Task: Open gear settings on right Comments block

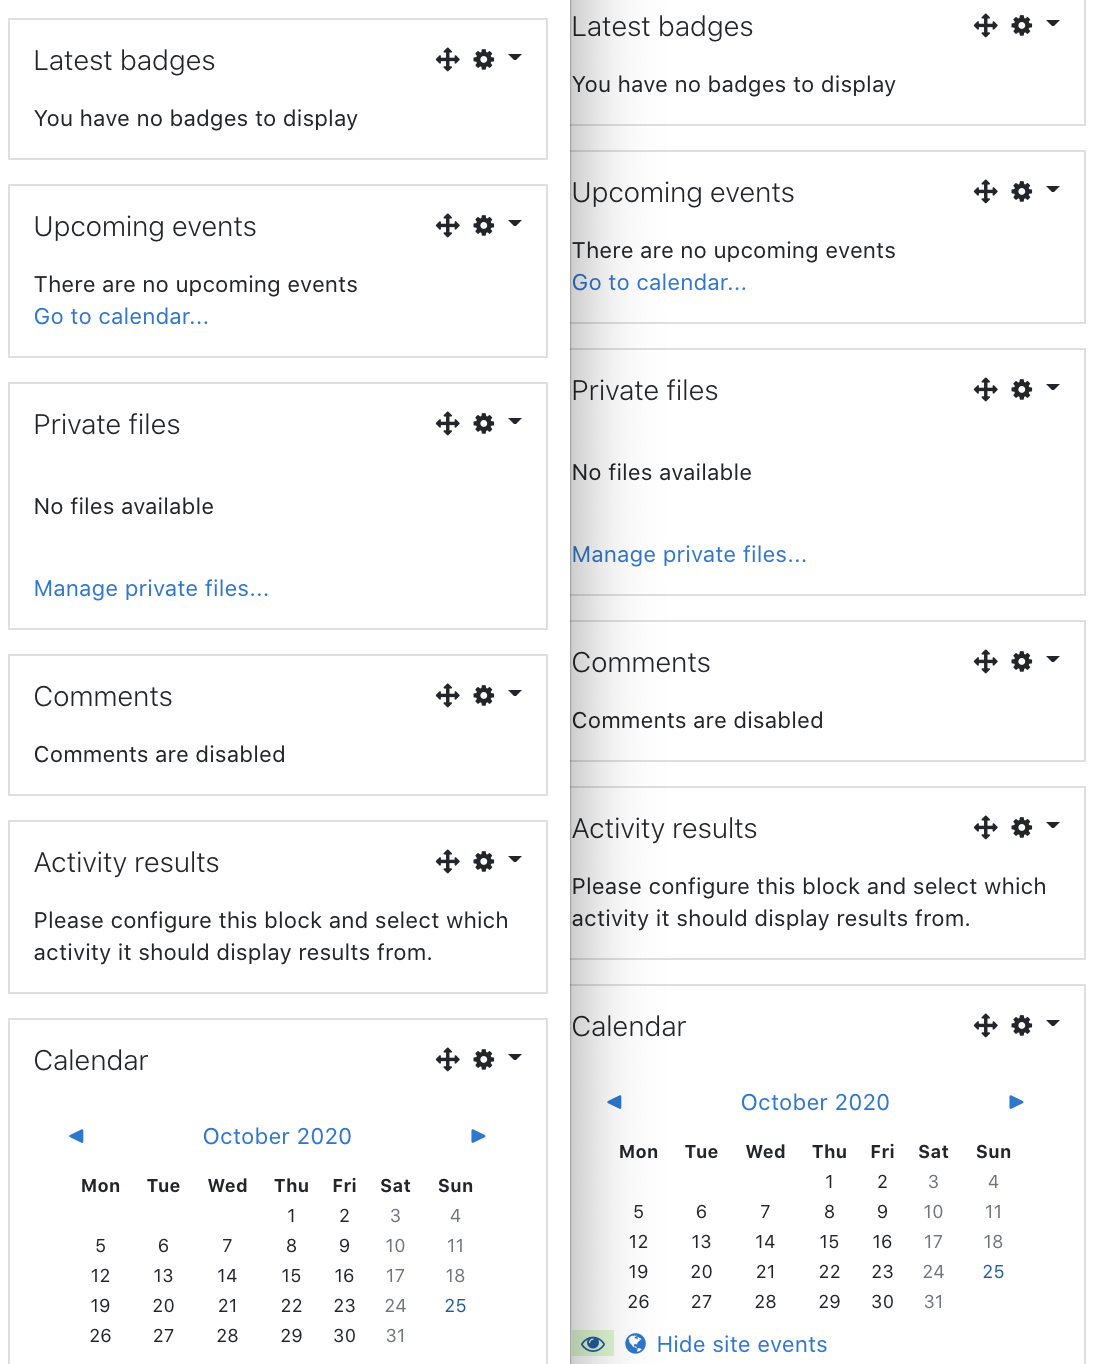Action: click(1021, 662)
